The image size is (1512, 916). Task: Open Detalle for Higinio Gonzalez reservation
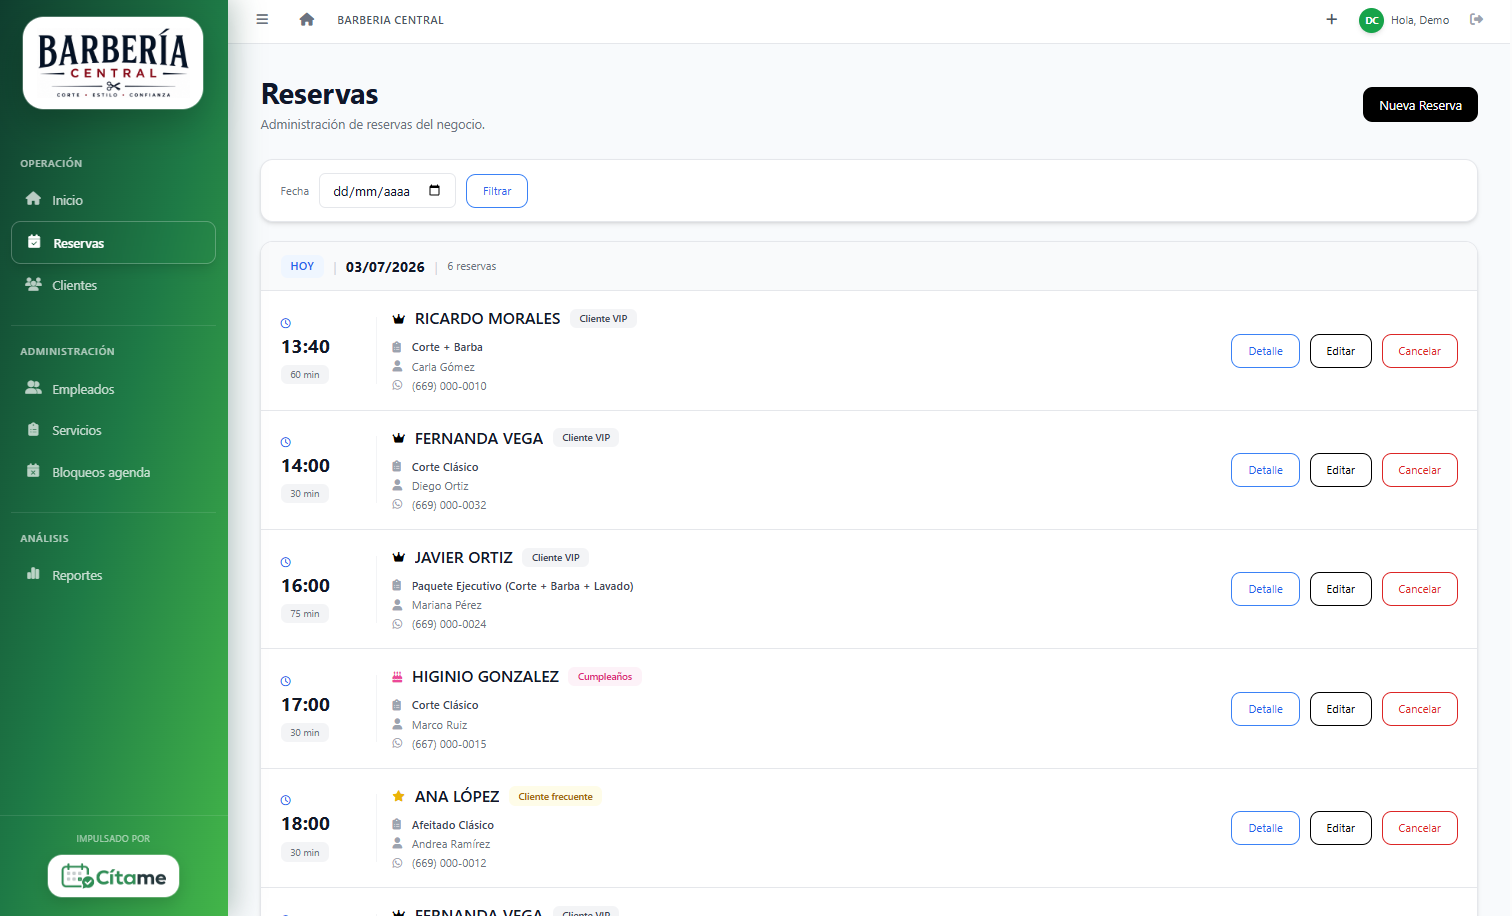pos(1265,709)
